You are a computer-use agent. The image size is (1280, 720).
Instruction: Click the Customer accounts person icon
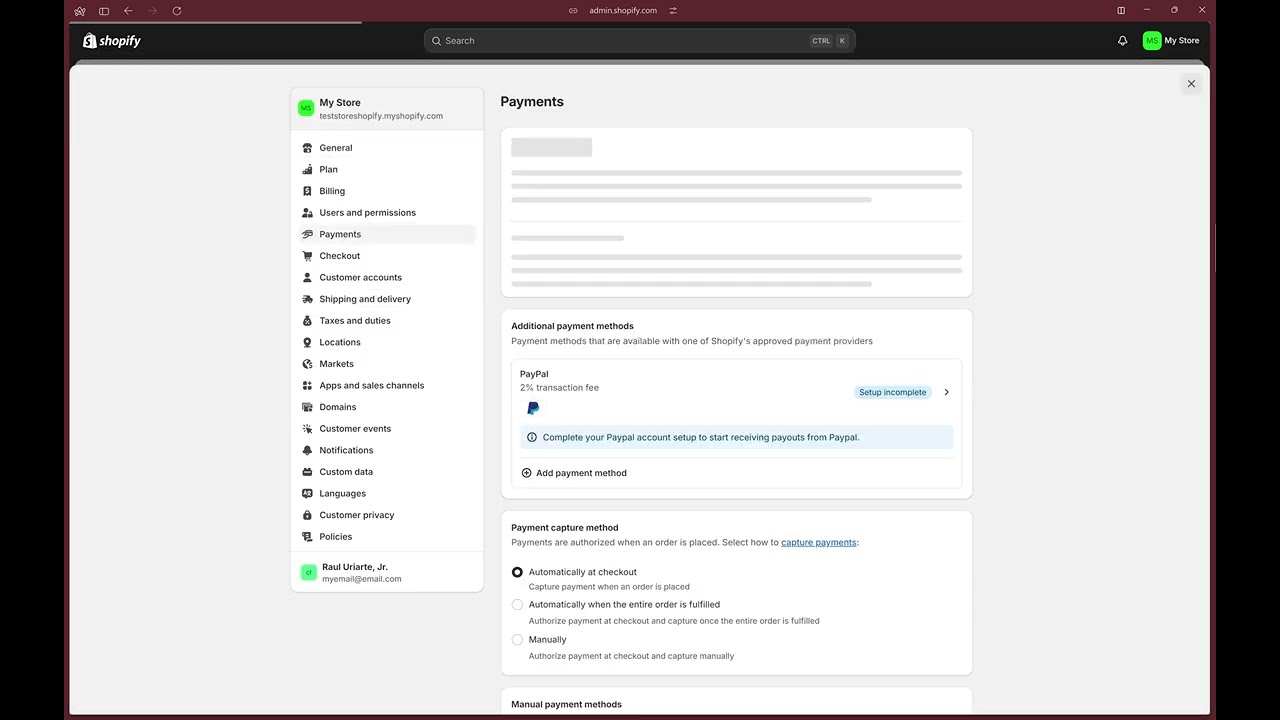click(307, 278)
